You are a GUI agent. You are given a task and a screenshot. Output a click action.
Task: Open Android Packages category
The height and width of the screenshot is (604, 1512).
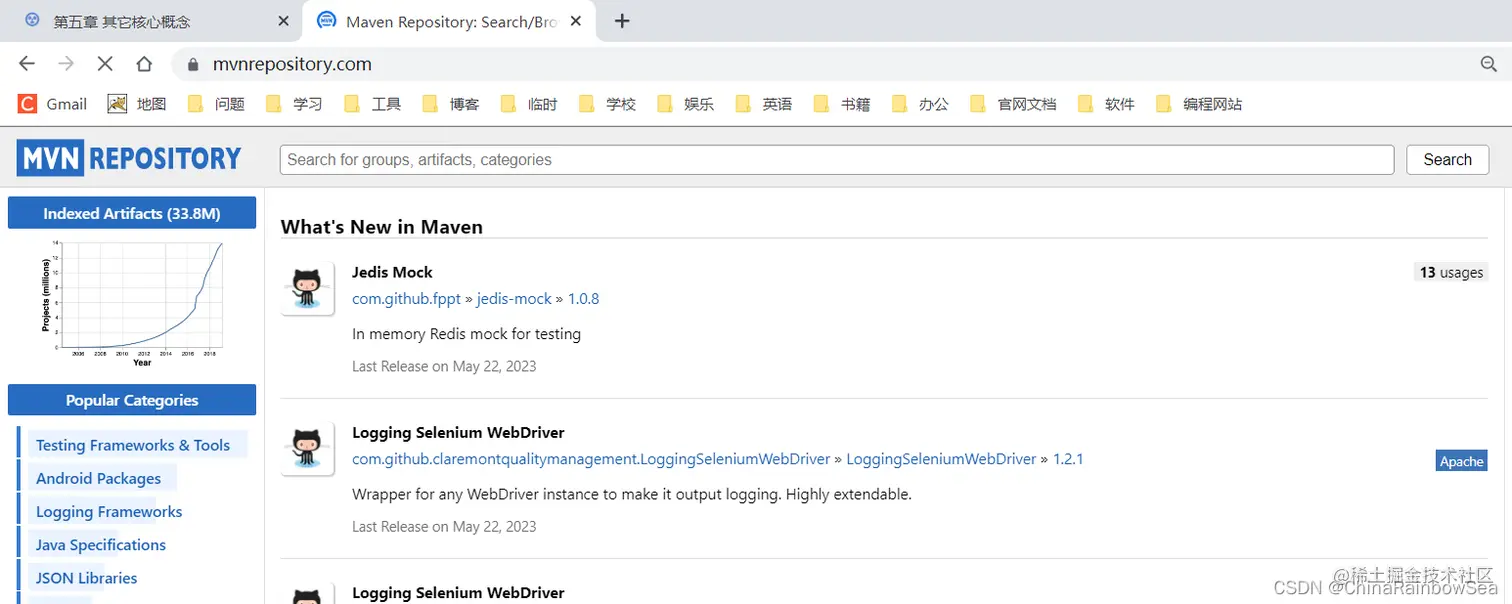[x=98, y=478]
